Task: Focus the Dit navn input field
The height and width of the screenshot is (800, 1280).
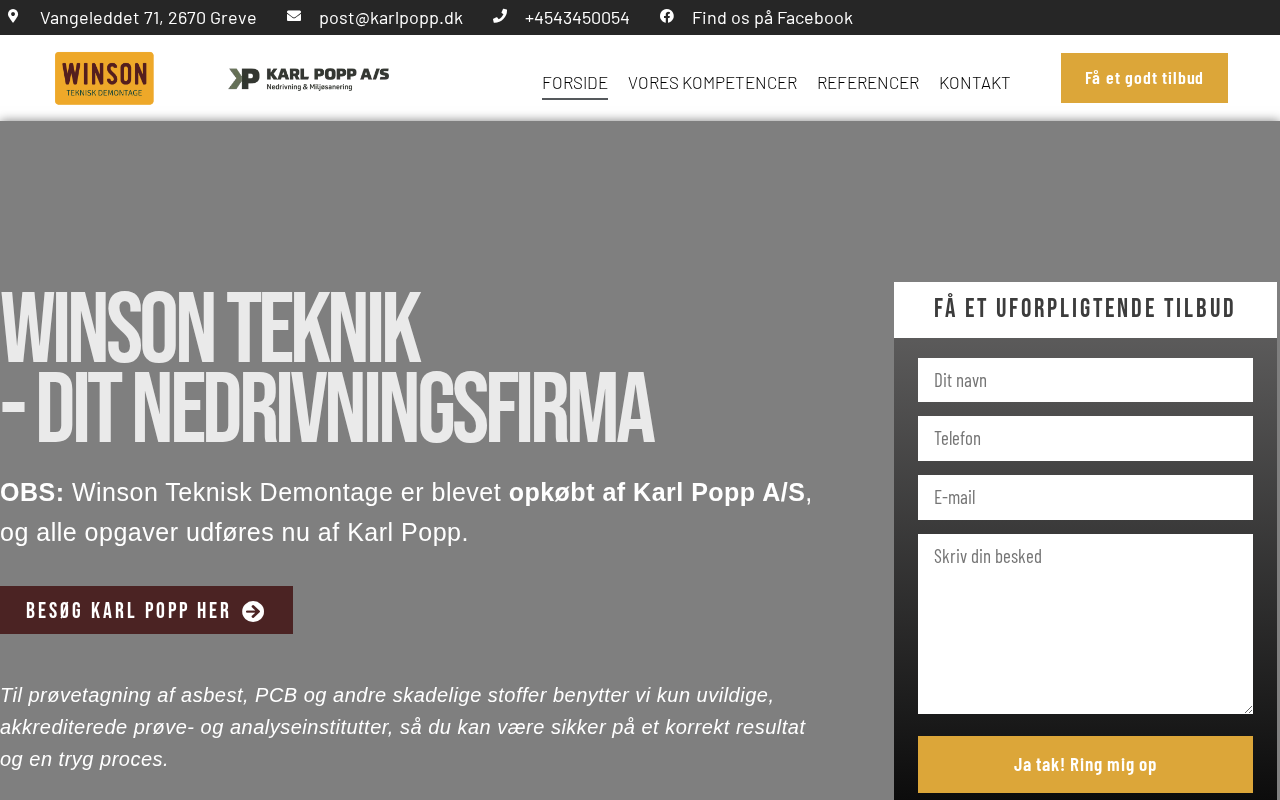Action: 1085,380
